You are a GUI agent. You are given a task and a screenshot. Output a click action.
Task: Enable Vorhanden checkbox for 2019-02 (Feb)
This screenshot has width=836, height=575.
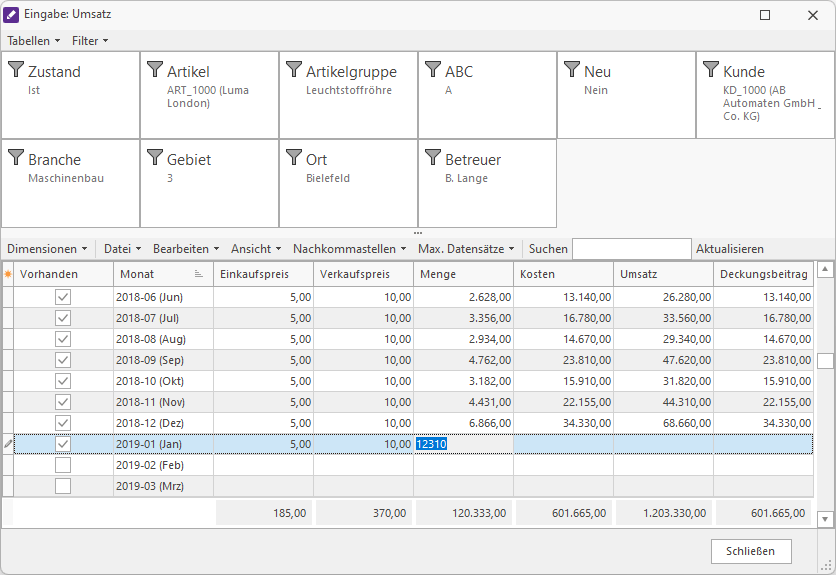pyautogui.click(x=63, y=465)
